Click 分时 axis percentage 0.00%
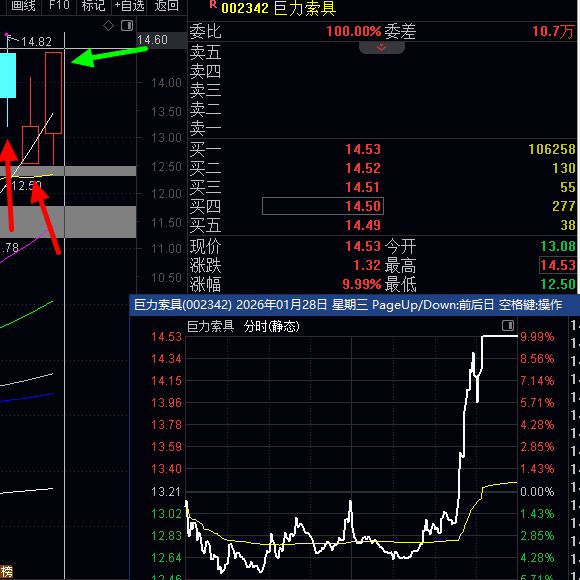Image resolution: width=580 pixels, height=580 pixels. 537,492
